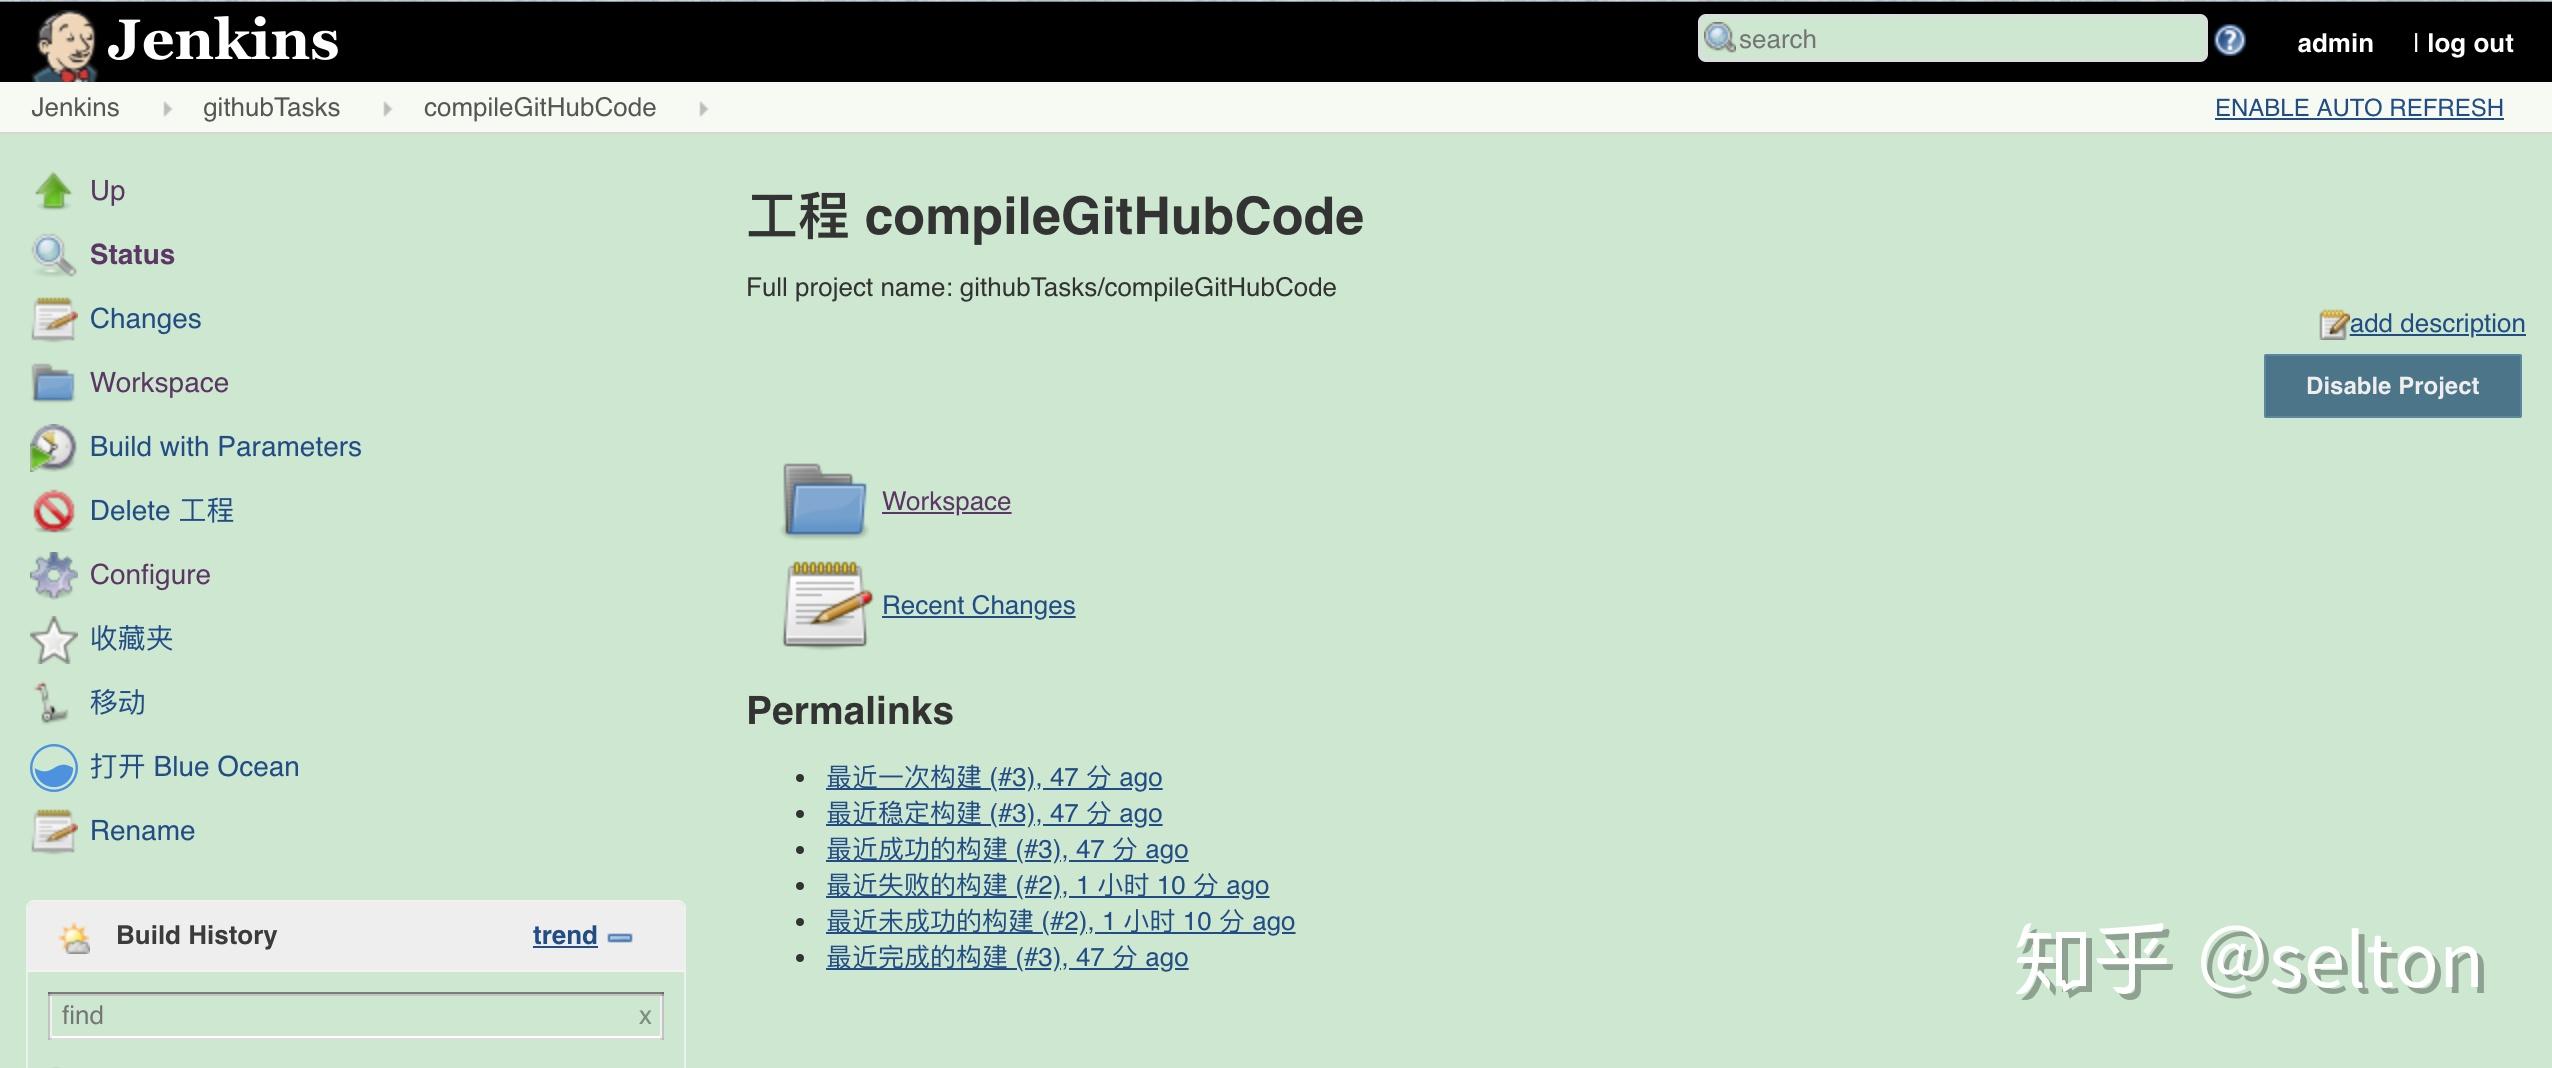The width and height of the screenshot is (2552, 1068).
Task: Collapse the Build History trend minus icon
Action: 620,937
